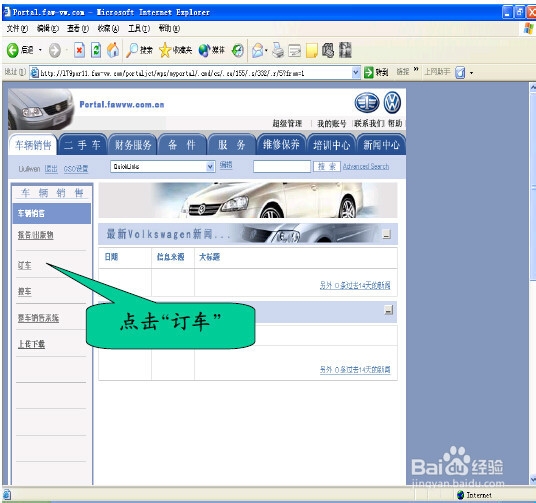Open the Mail envelope icon
Image resolution: width=536 pixels, height=503 pixels.
tap(257, 51)
